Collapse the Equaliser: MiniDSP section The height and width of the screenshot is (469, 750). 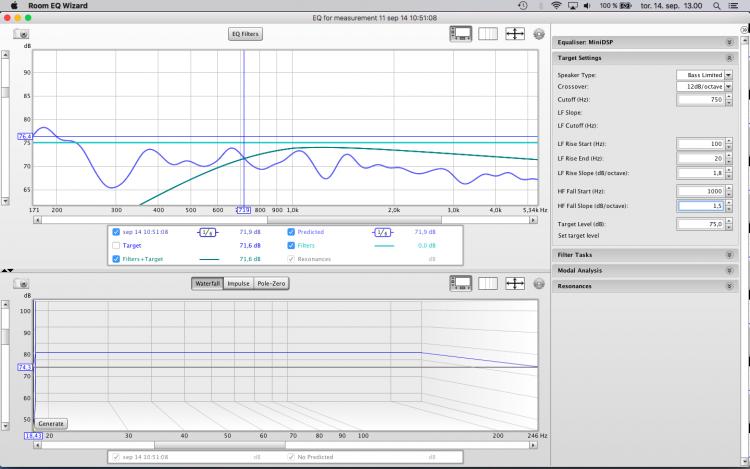[x=729, y=43]
